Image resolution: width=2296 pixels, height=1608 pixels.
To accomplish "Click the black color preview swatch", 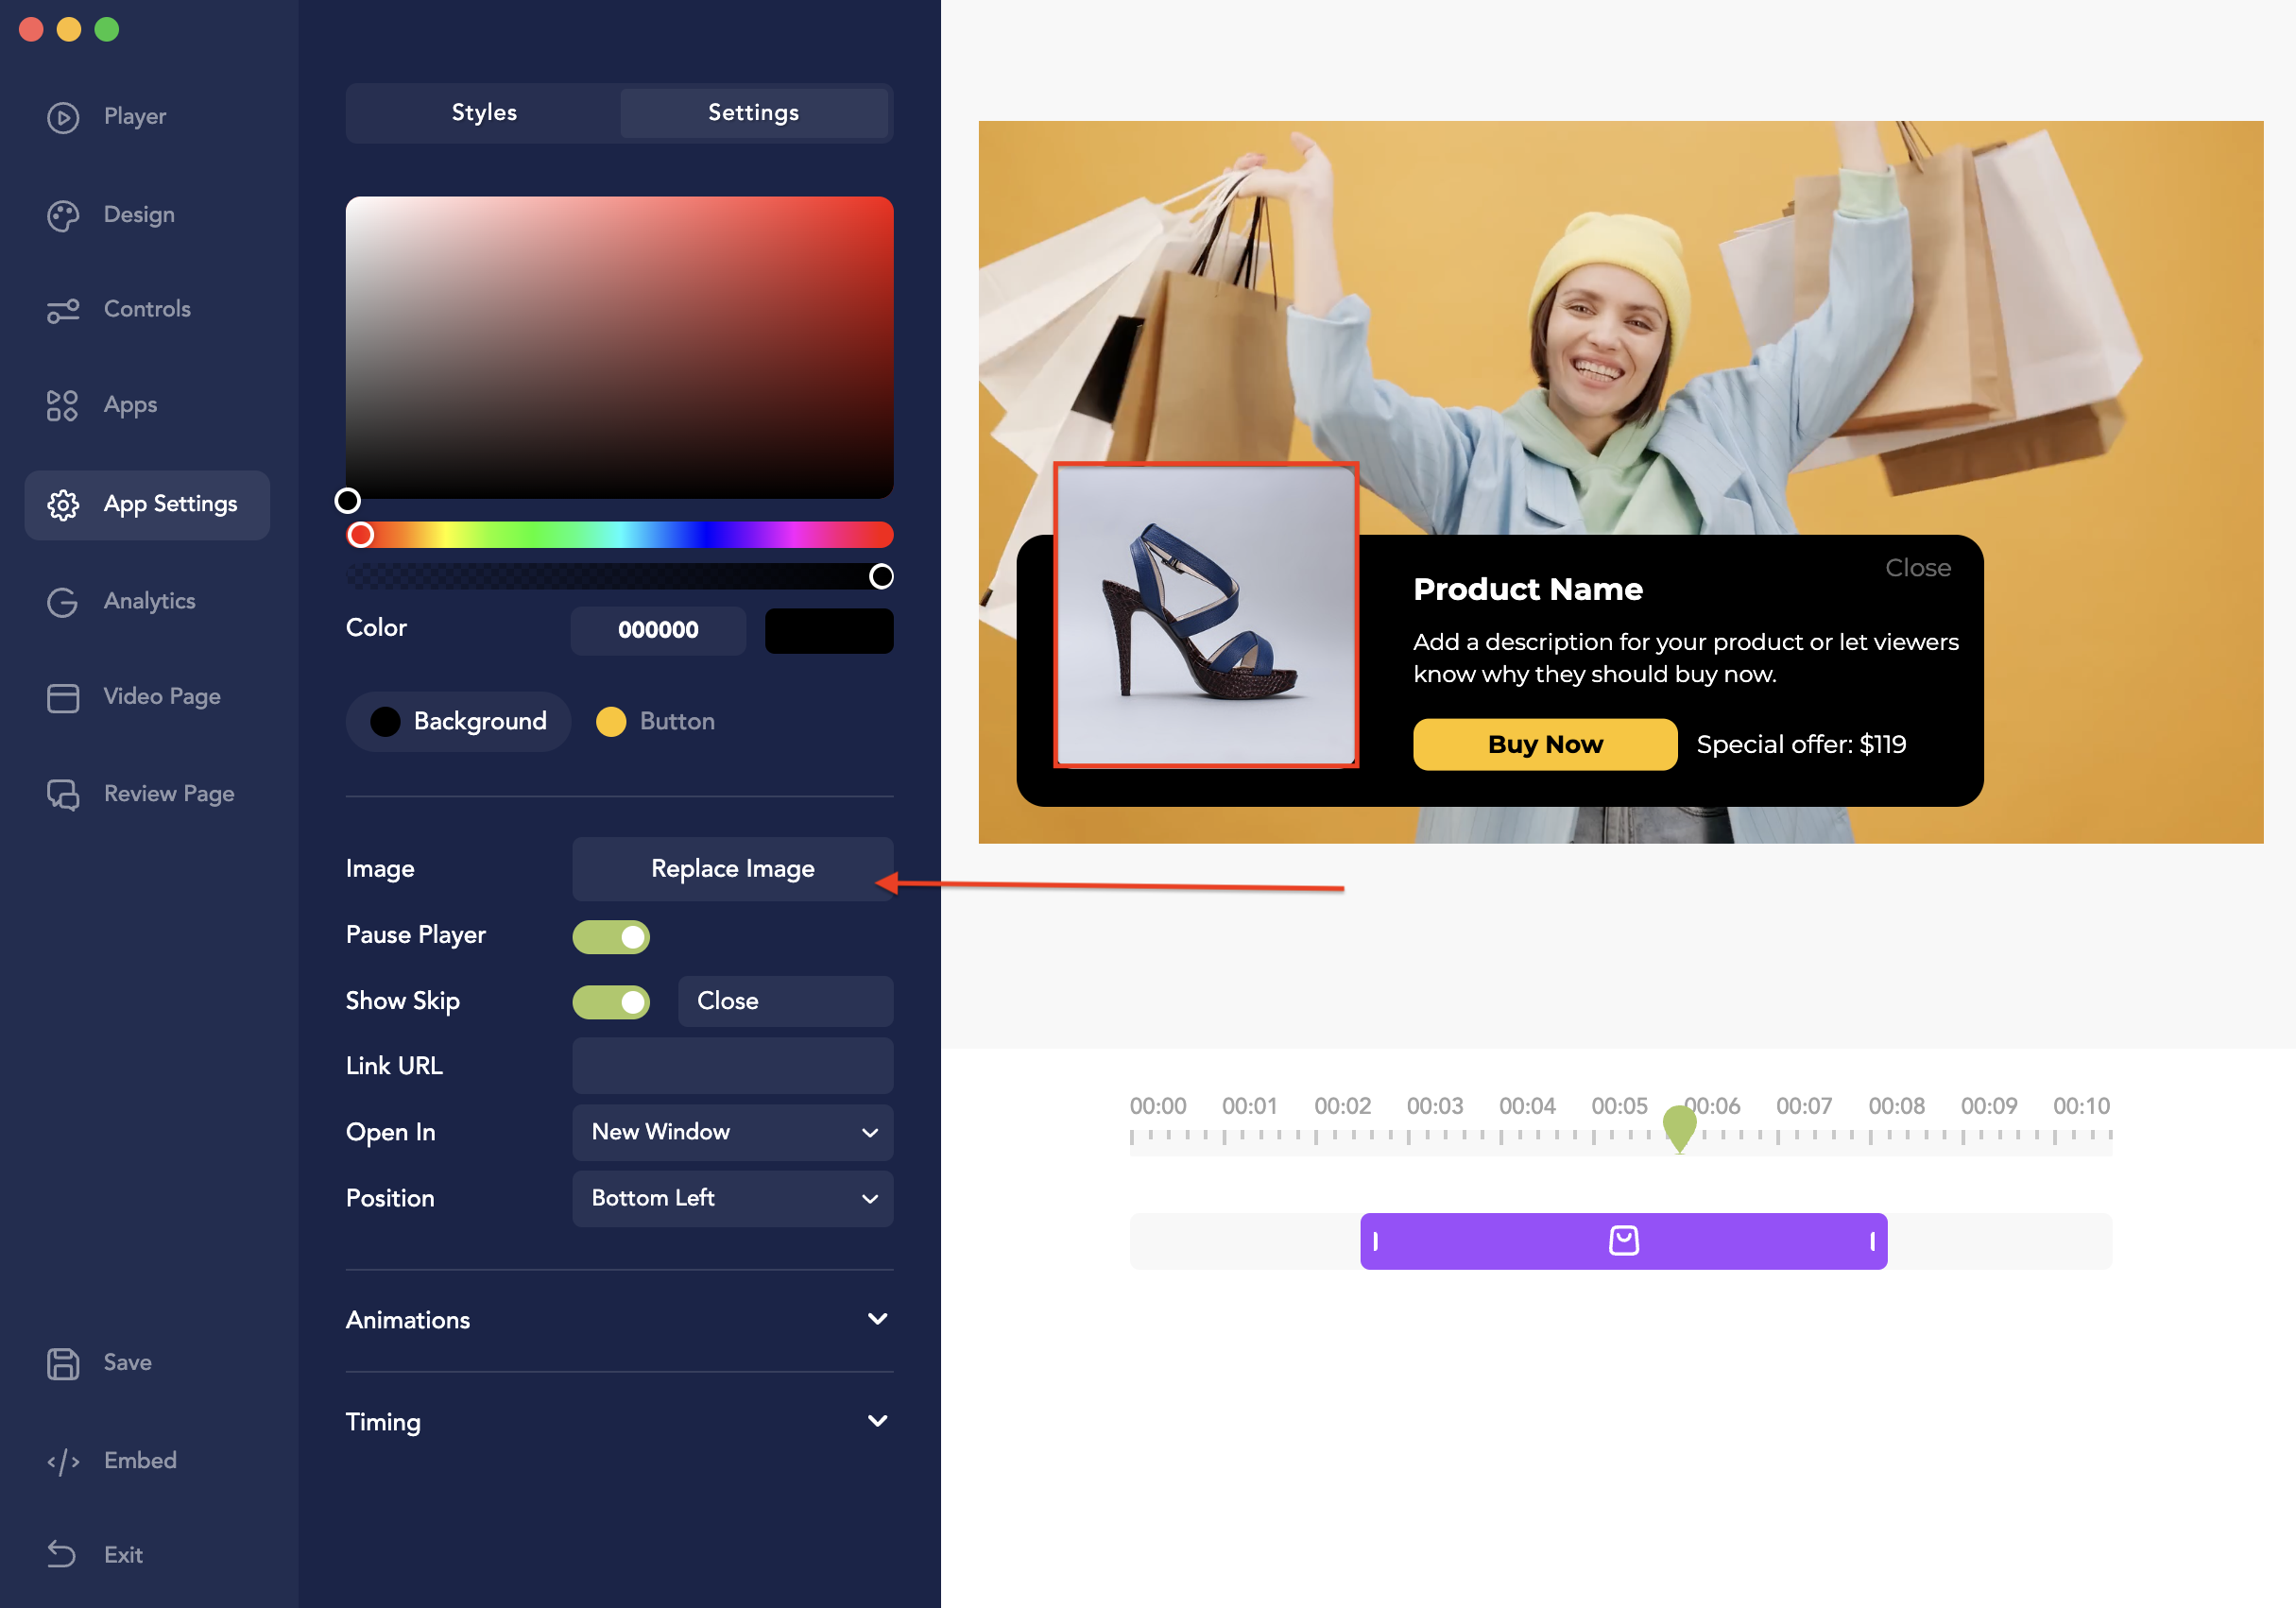I will tap(828, 630).
